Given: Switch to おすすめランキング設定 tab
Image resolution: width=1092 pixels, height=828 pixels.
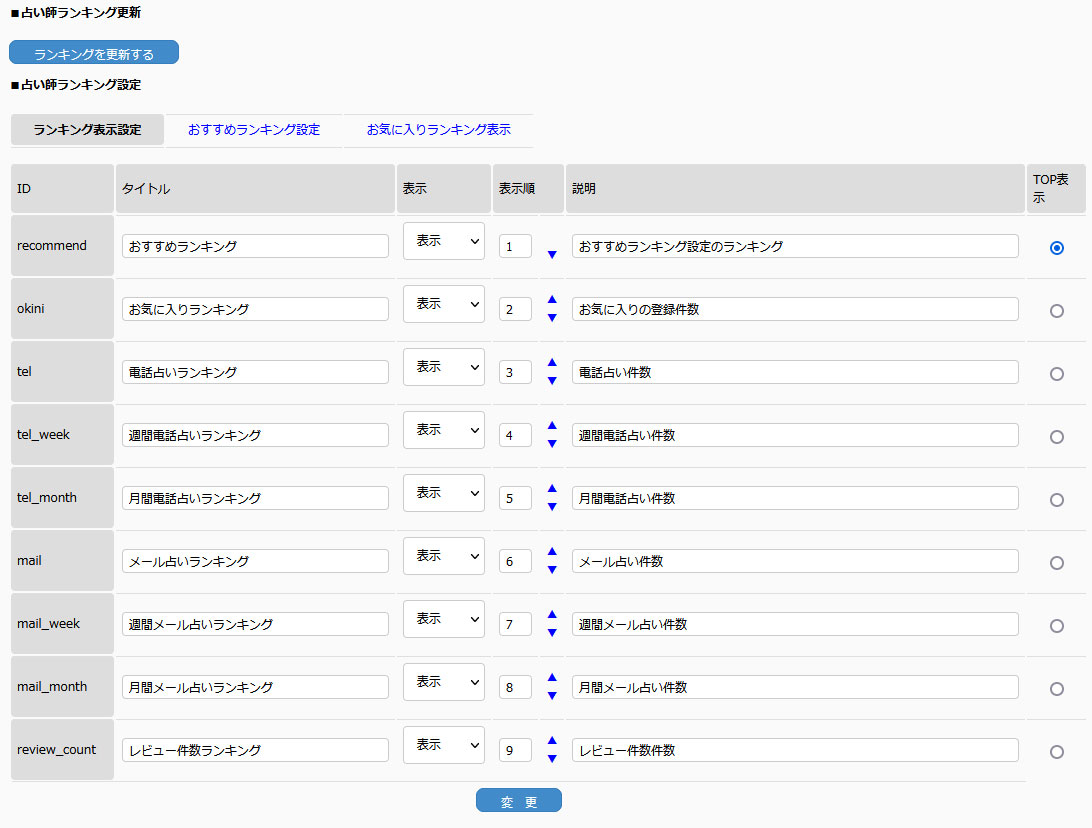Looking at the screenshot, I should coord(254,130).
